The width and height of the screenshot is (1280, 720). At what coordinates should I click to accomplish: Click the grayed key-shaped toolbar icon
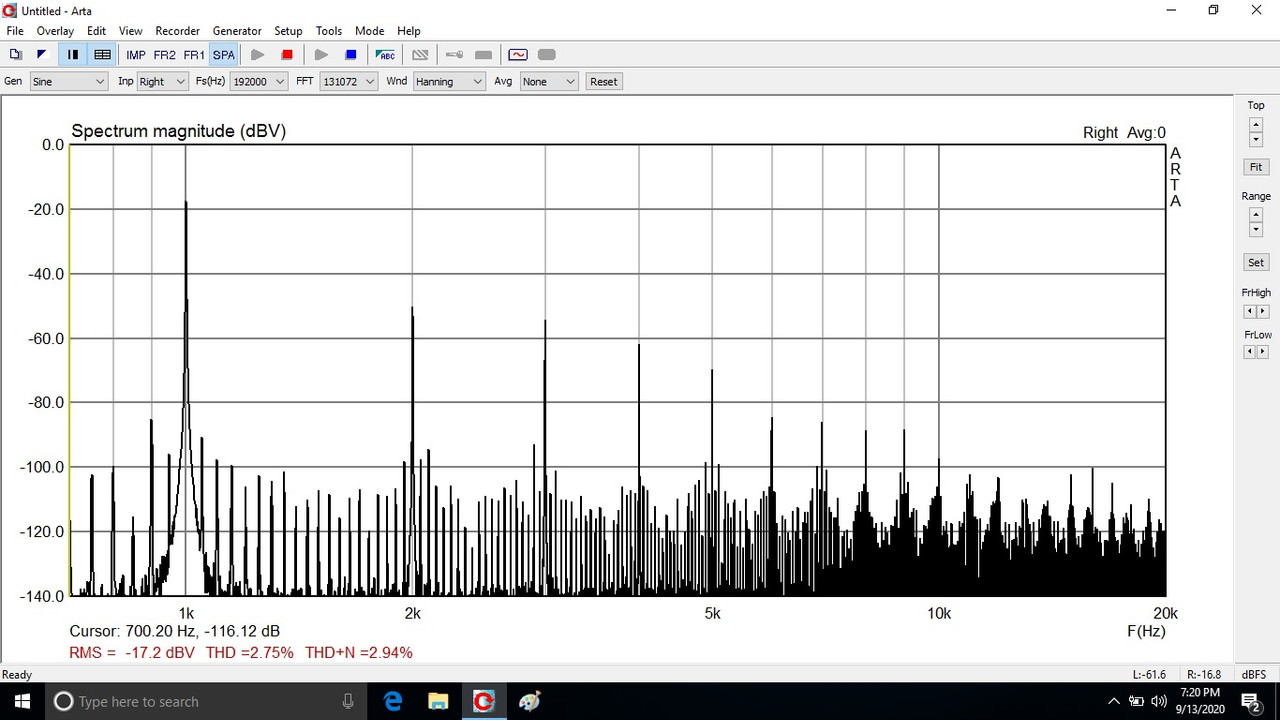(x=454, y=55)
